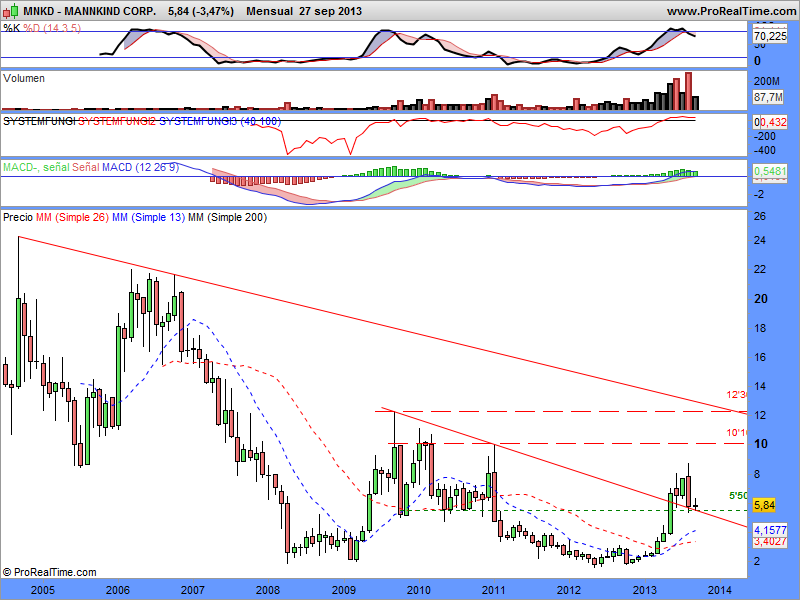Click the 2005 year label on time axis
Image resolution: width=800 pixels, height=600 pixels.
tap(43, 590)
